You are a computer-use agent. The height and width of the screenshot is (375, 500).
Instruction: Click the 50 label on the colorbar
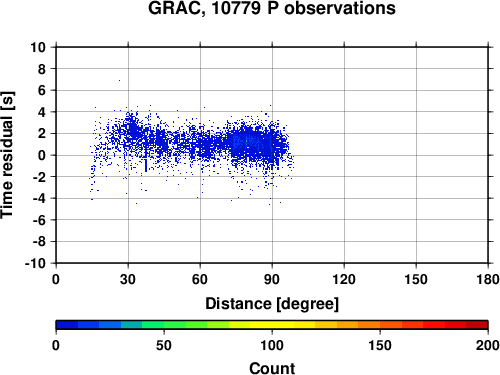pyautogui.click(x=164, y=345)
